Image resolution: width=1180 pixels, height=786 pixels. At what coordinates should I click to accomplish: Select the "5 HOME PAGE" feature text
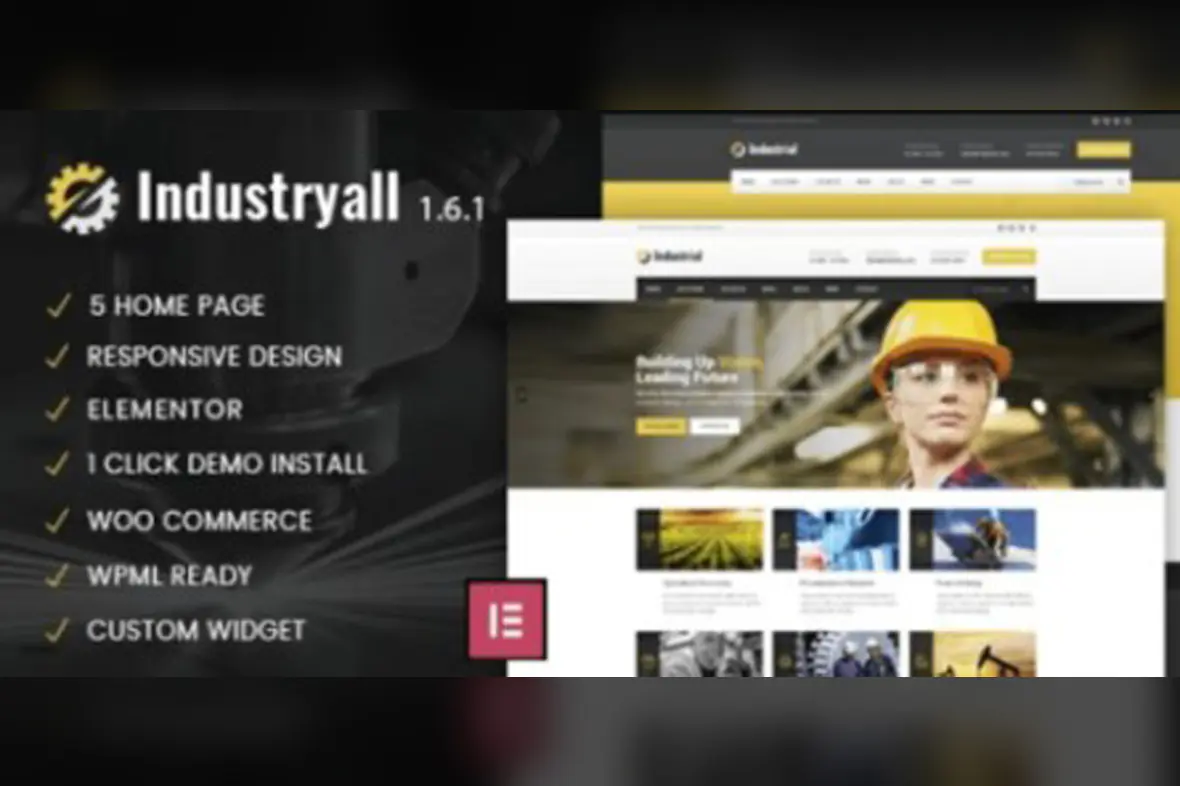click(x=177, y=306)
